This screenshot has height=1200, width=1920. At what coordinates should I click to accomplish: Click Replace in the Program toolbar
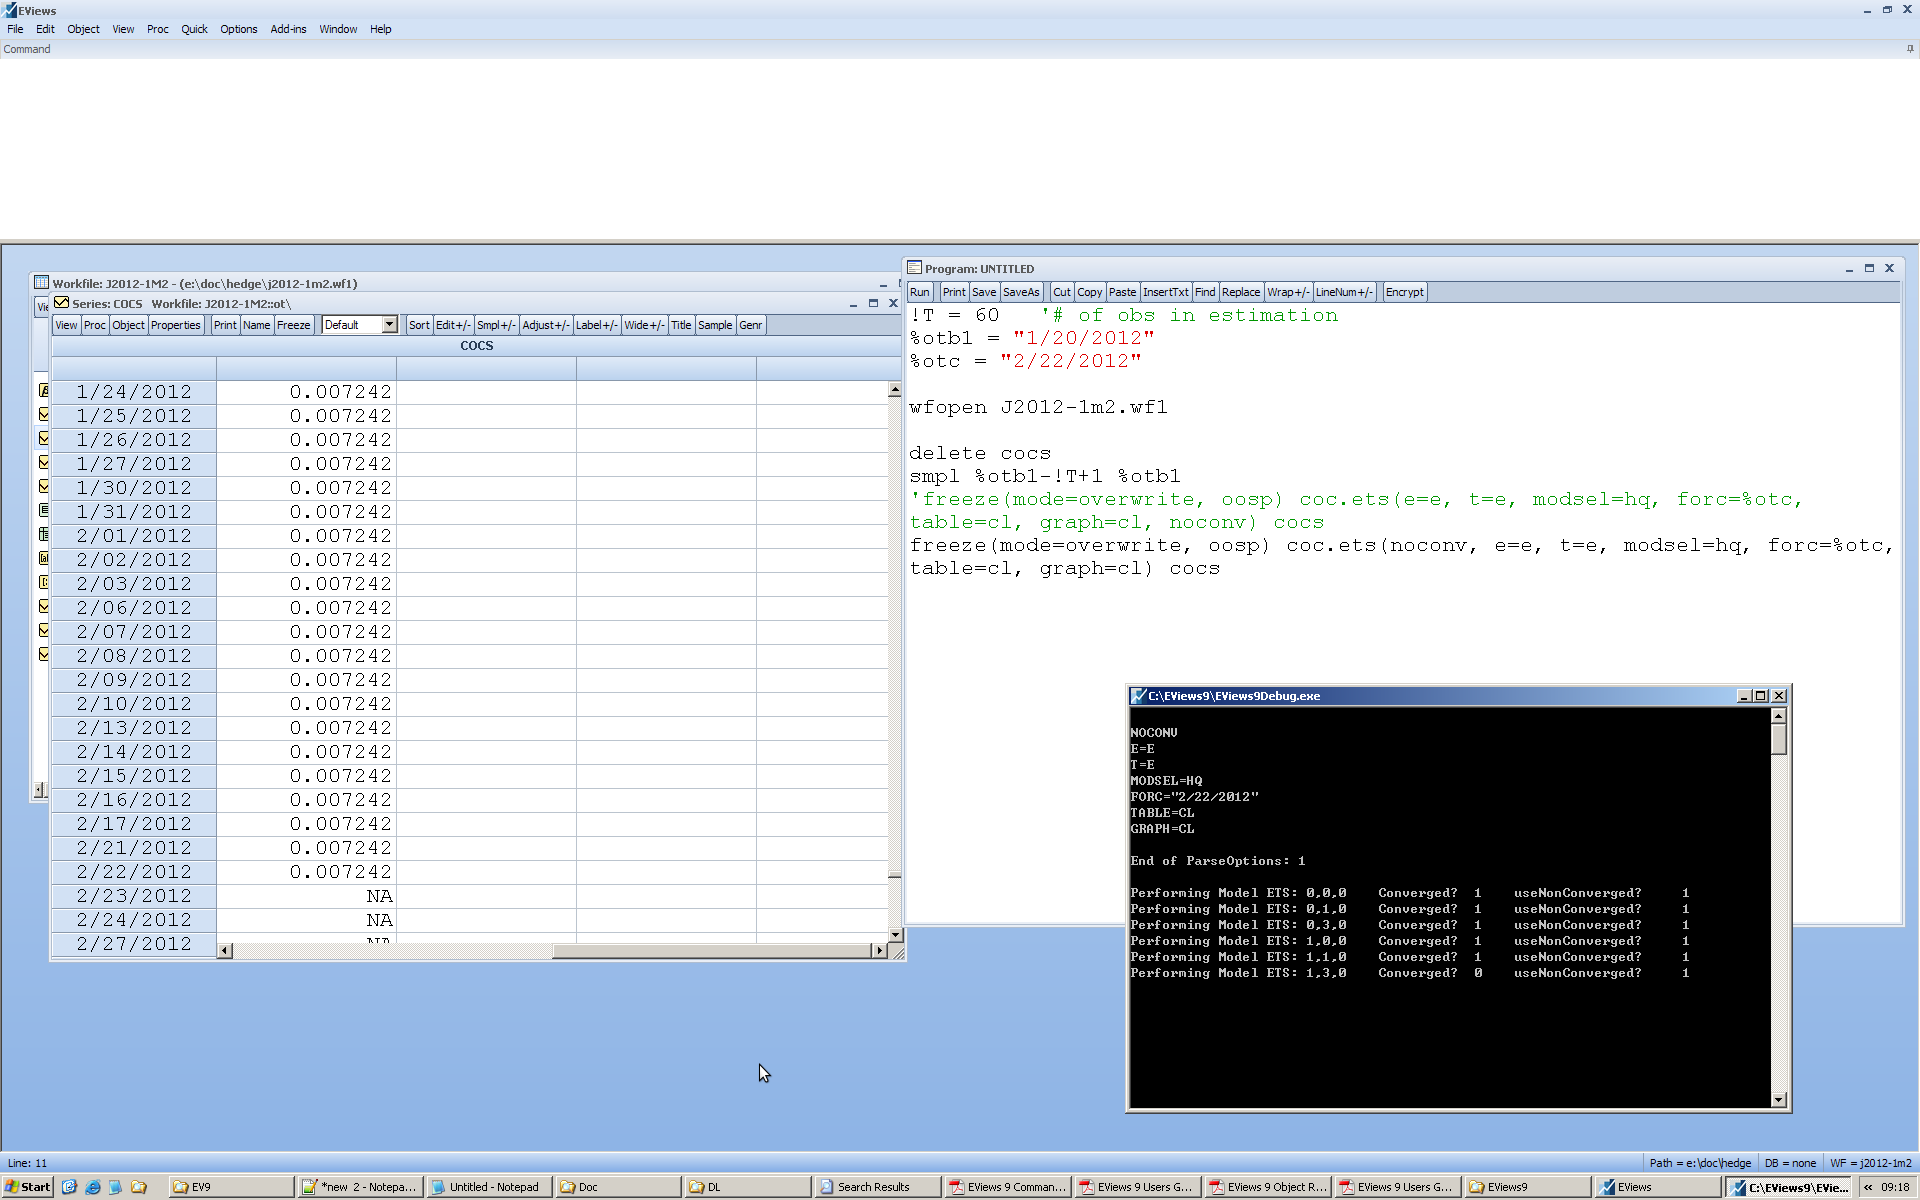pyautogui.click(x=1240, y=292)
